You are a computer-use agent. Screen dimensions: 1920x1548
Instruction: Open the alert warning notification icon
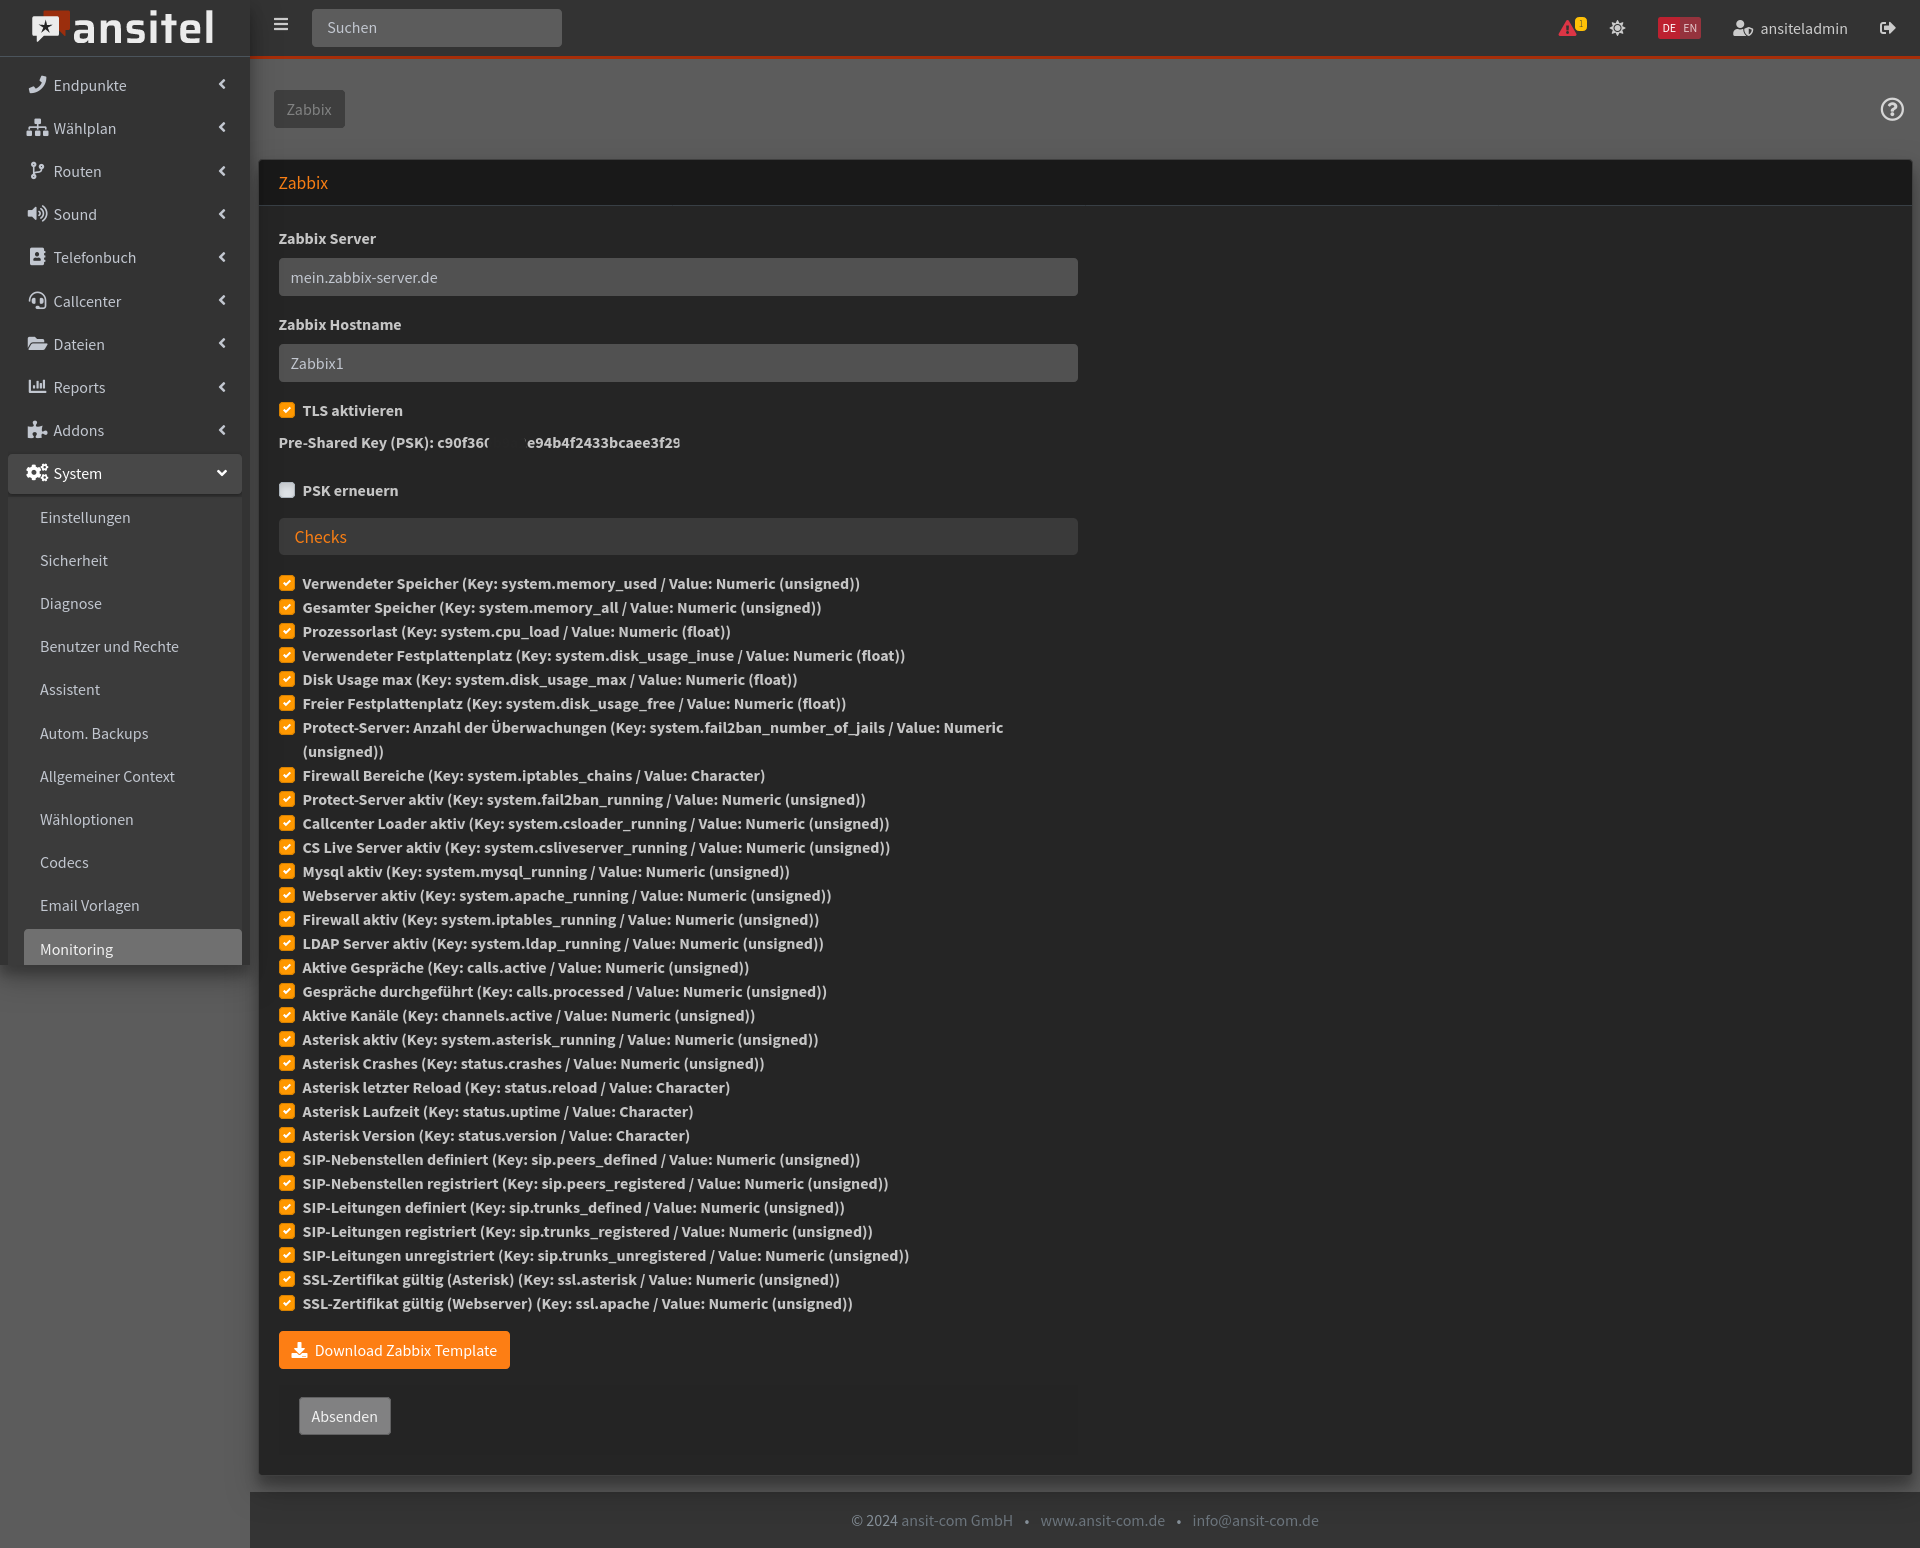pos(1568,28)
